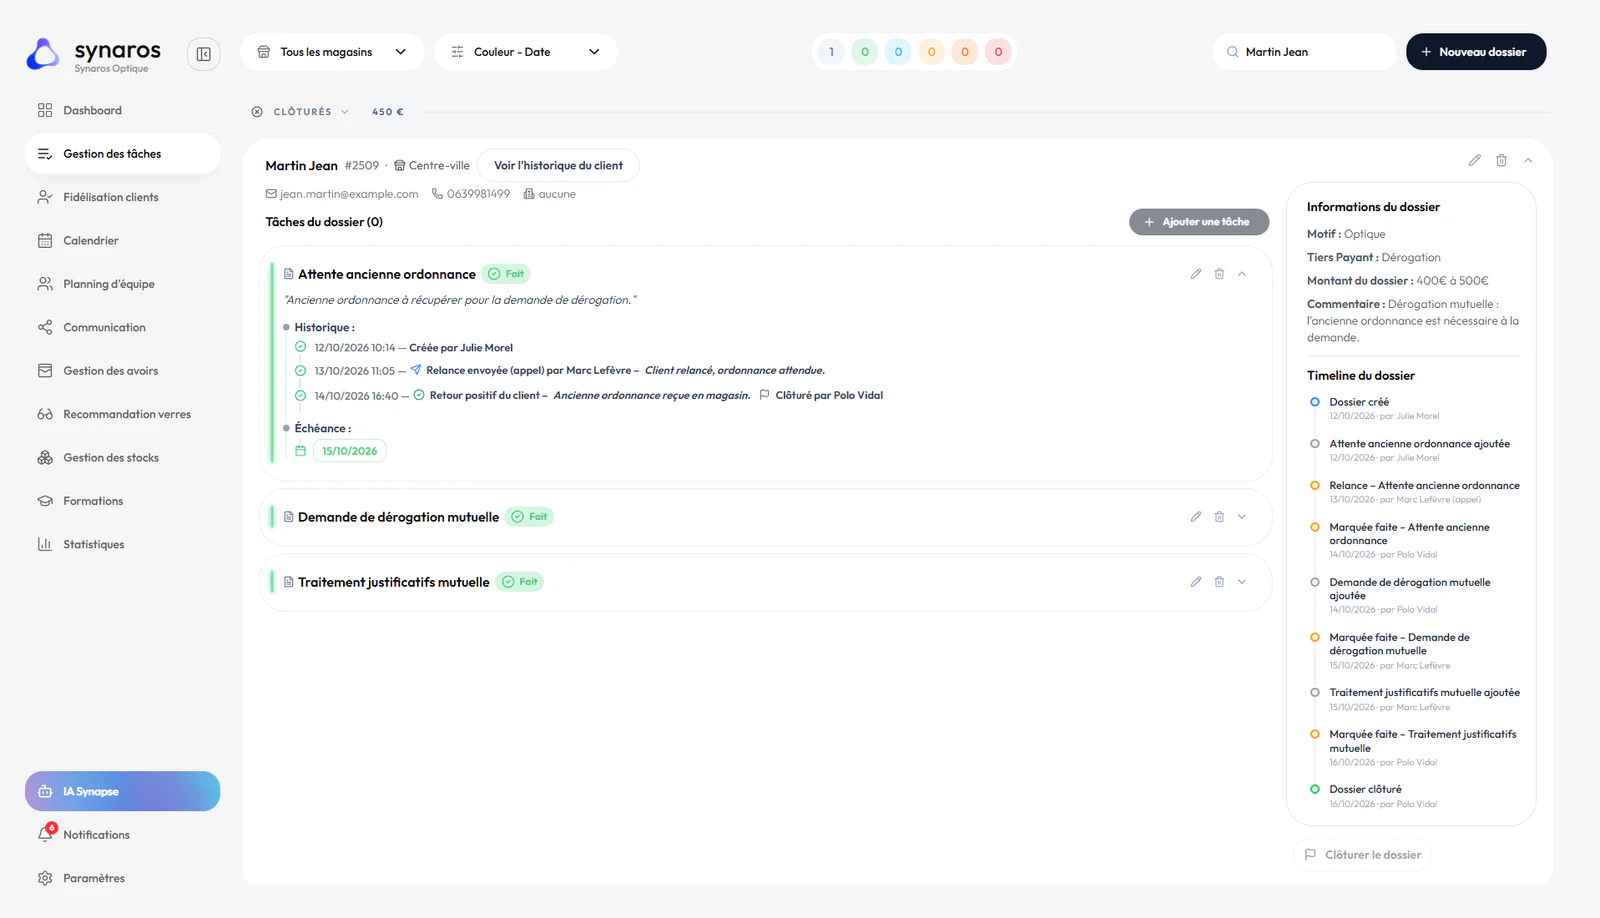Edit the Traitement justificatifs mutuelle task

coord(1196,582)
